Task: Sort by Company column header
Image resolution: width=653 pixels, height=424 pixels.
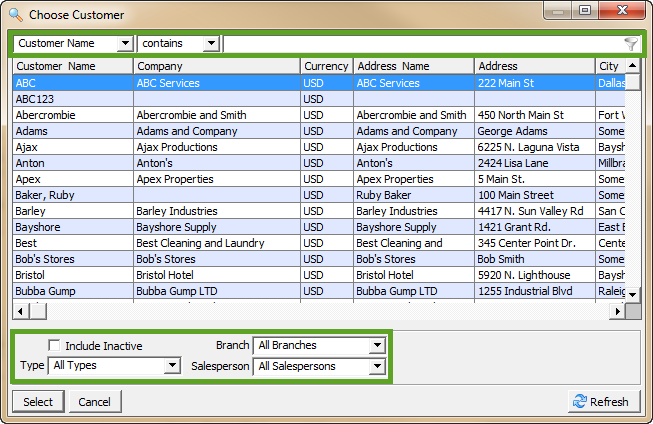Action: point(216,66)
